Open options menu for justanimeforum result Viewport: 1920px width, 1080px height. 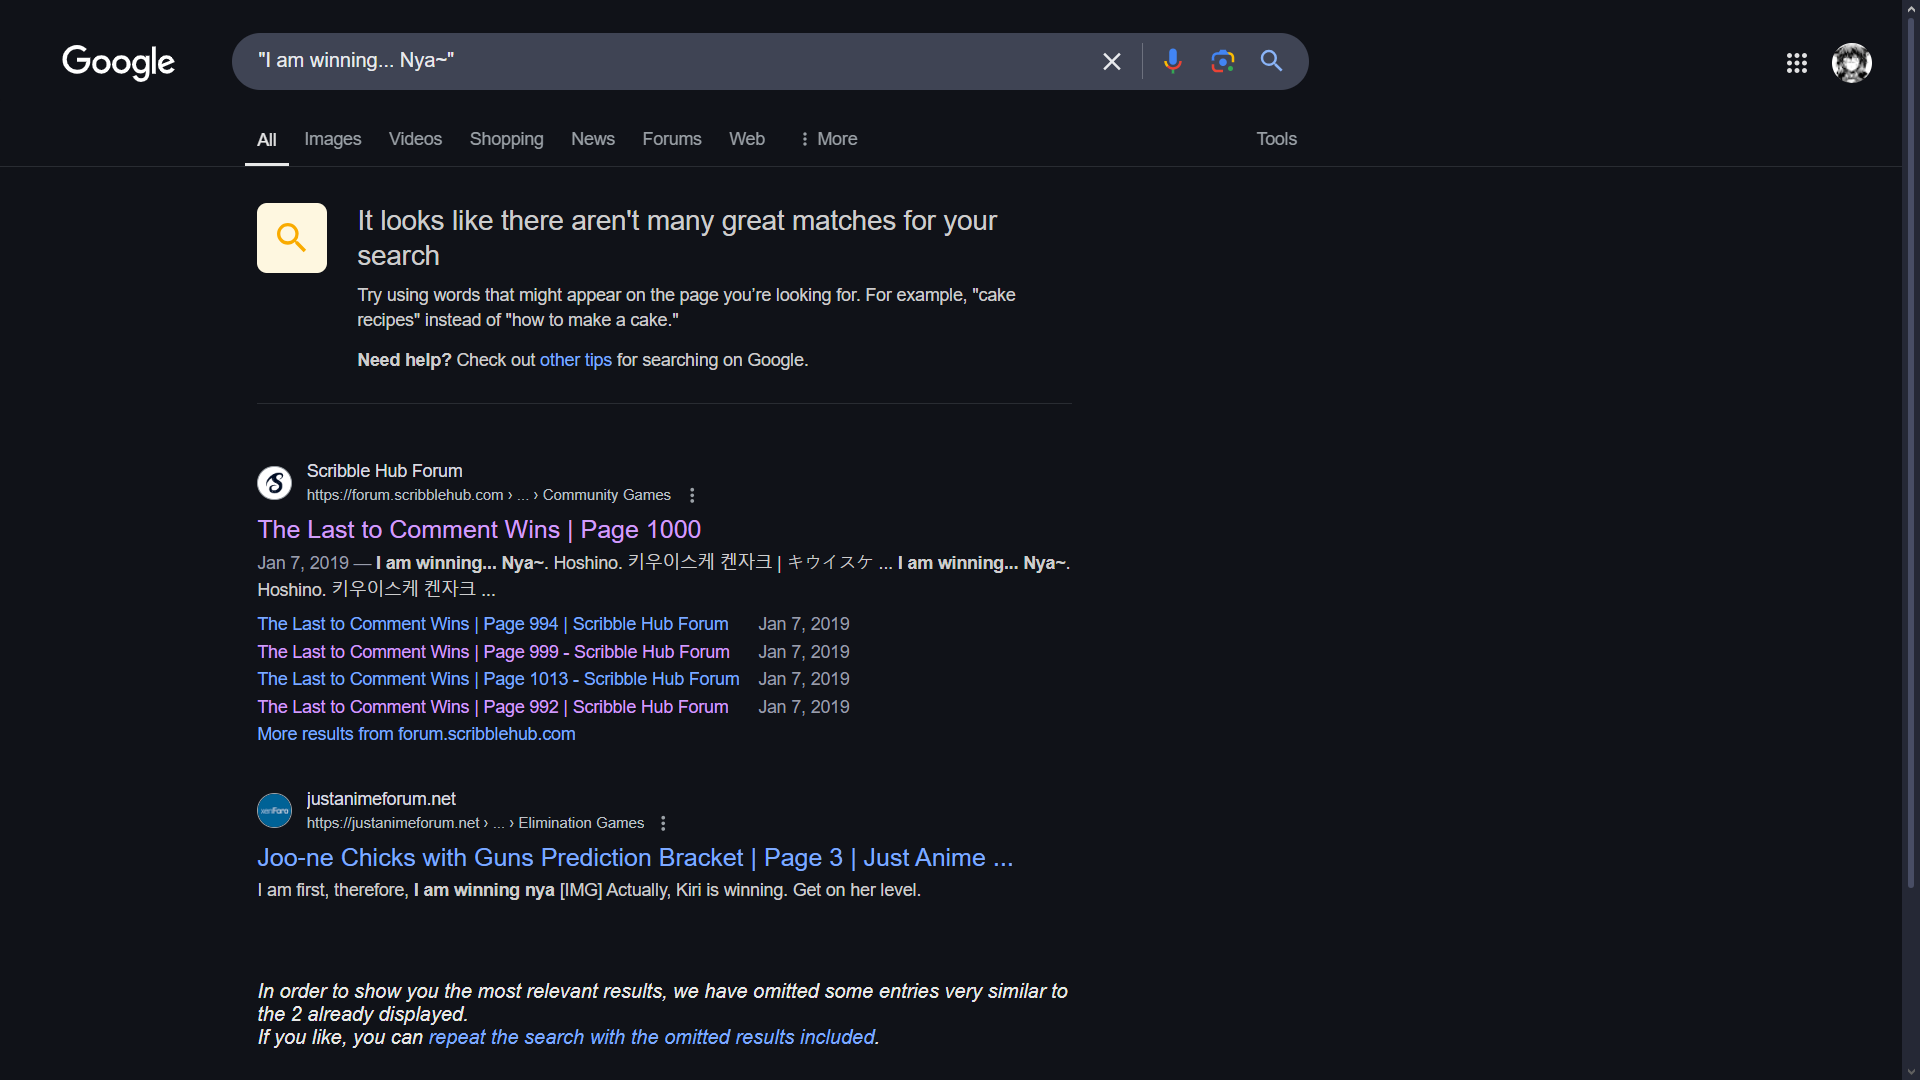click(663, 823)
